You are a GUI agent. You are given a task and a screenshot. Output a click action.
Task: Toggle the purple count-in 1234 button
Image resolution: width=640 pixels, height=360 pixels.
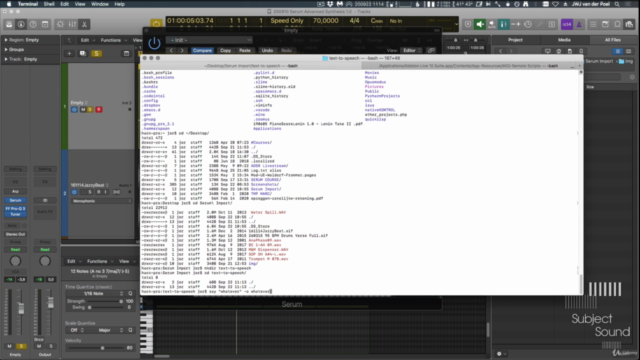point(567,24)
